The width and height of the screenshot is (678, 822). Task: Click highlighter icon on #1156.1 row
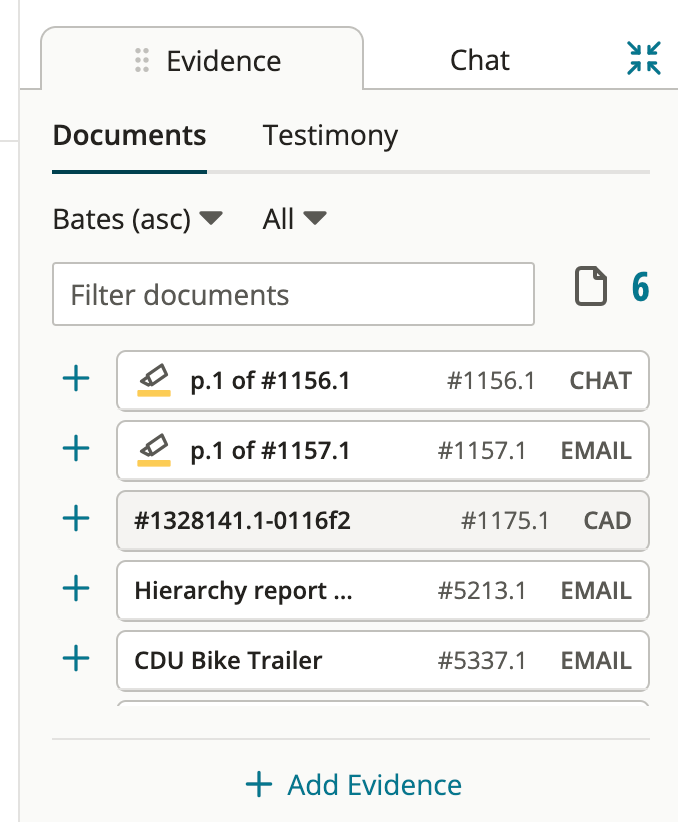tap(154, 380)
